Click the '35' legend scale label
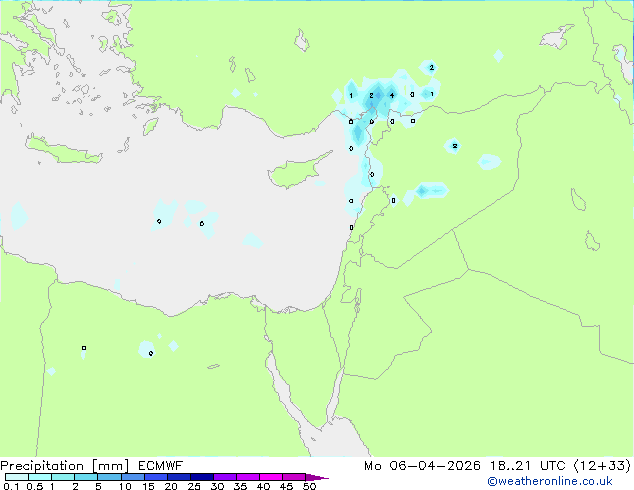This screenshot has height=490, width=634. (x=240, y=486)
